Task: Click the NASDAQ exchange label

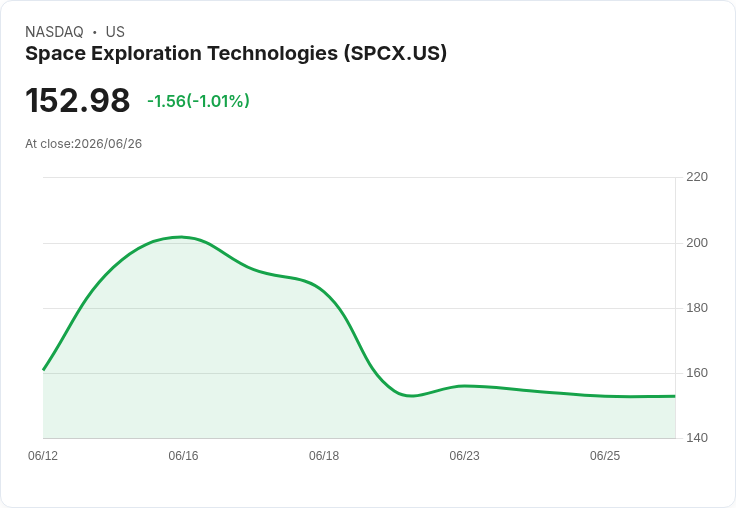Action: point(54,32)
